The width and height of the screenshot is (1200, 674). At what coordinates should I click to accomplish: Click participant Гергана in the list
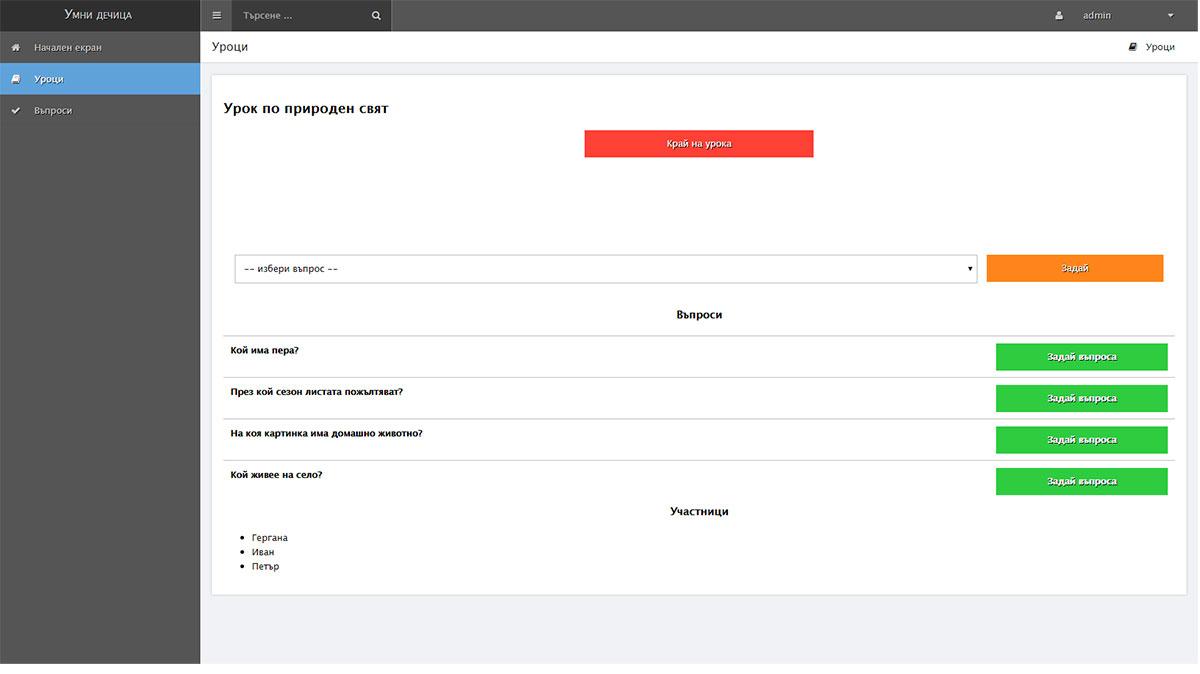270,538
